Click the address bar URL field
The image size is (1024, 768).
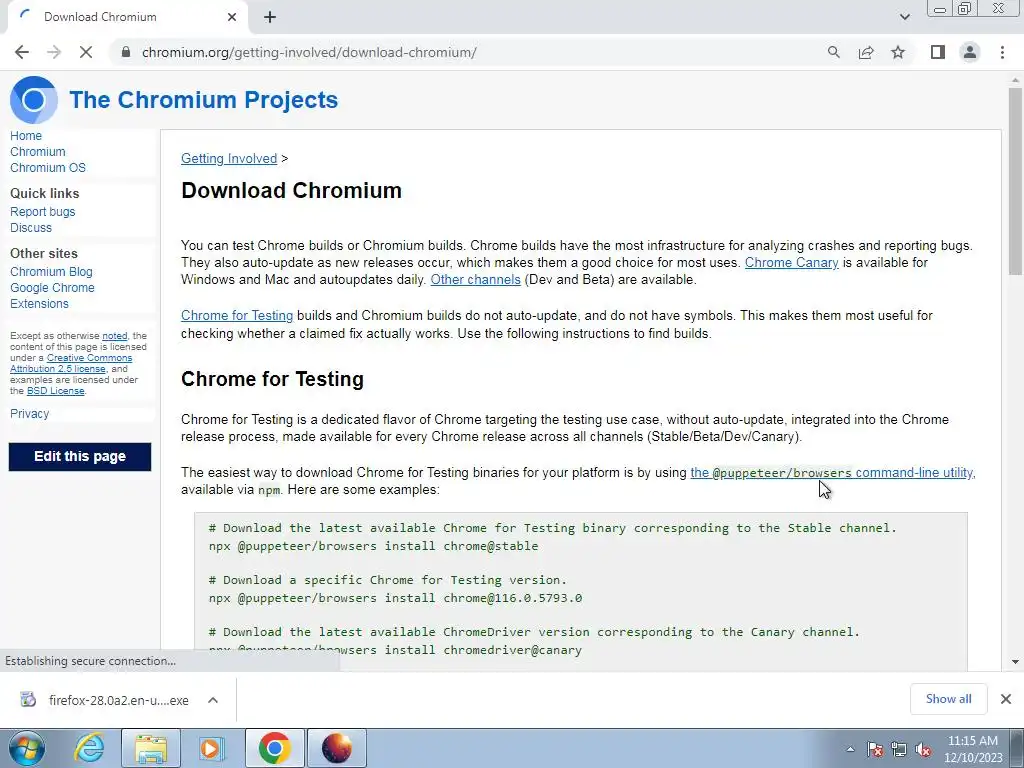(x=470, y=52)
